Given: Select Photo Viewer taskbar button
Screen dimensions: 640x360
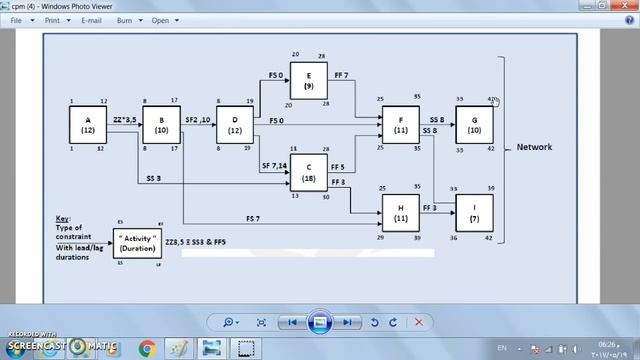Looking at the screenshot, I should (211, 349).
